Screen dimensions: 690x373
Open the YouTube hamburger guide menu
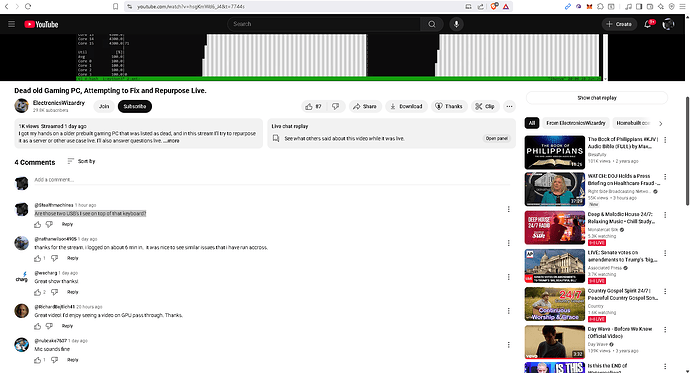click(11, 24)
